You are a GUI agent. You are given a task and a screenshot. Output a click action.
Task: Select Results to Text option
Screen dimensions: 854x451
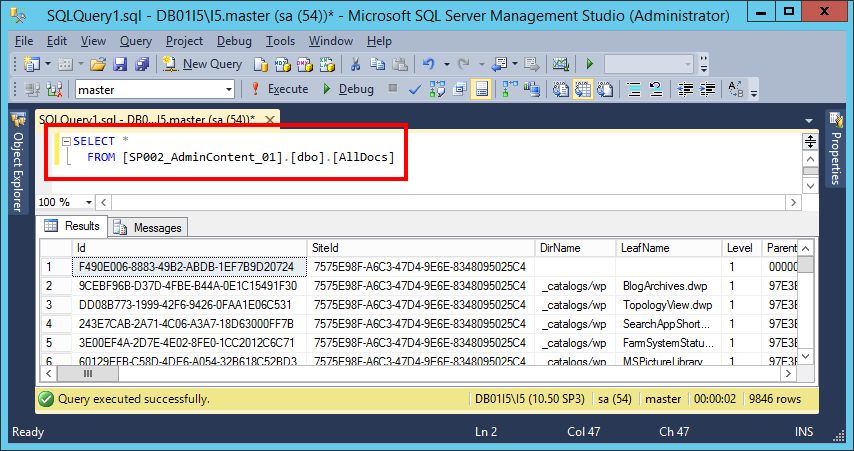(560, 89)
